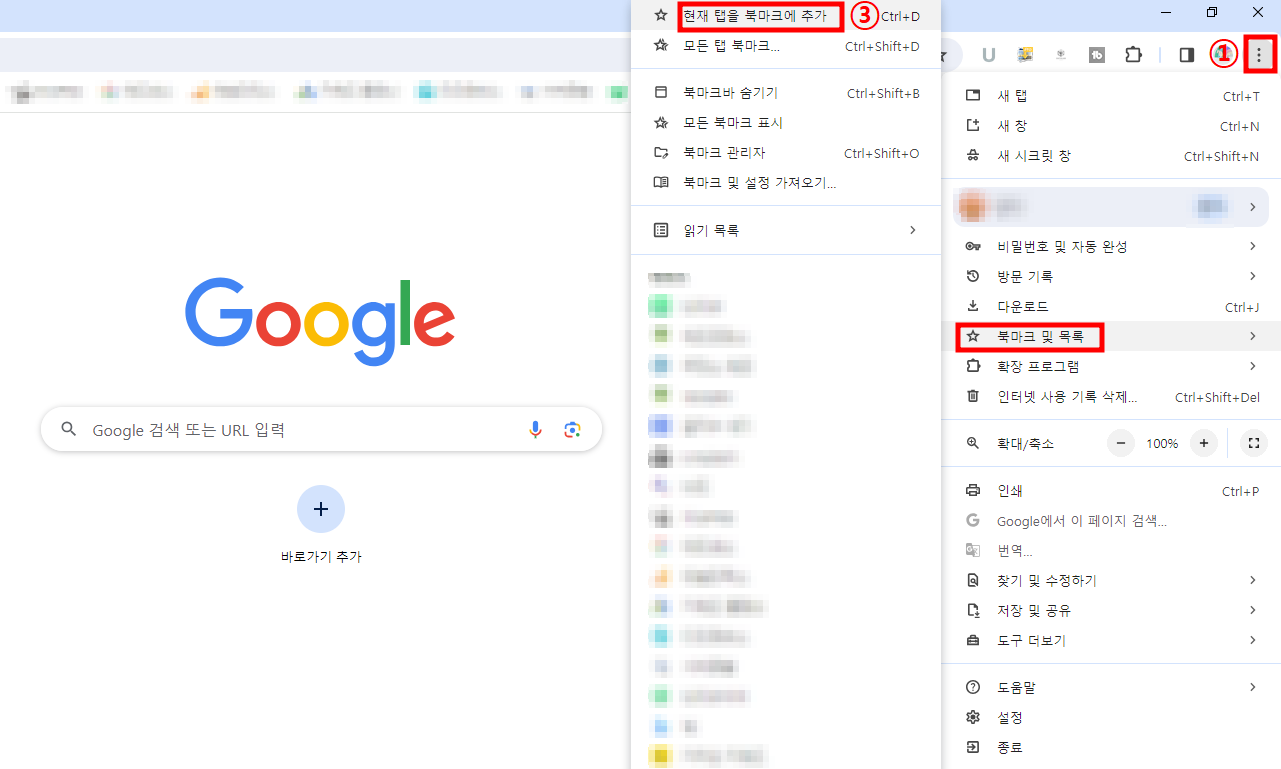
Task: Expand the 북마크 및 목록 submenu
Action: point(1030,336)
